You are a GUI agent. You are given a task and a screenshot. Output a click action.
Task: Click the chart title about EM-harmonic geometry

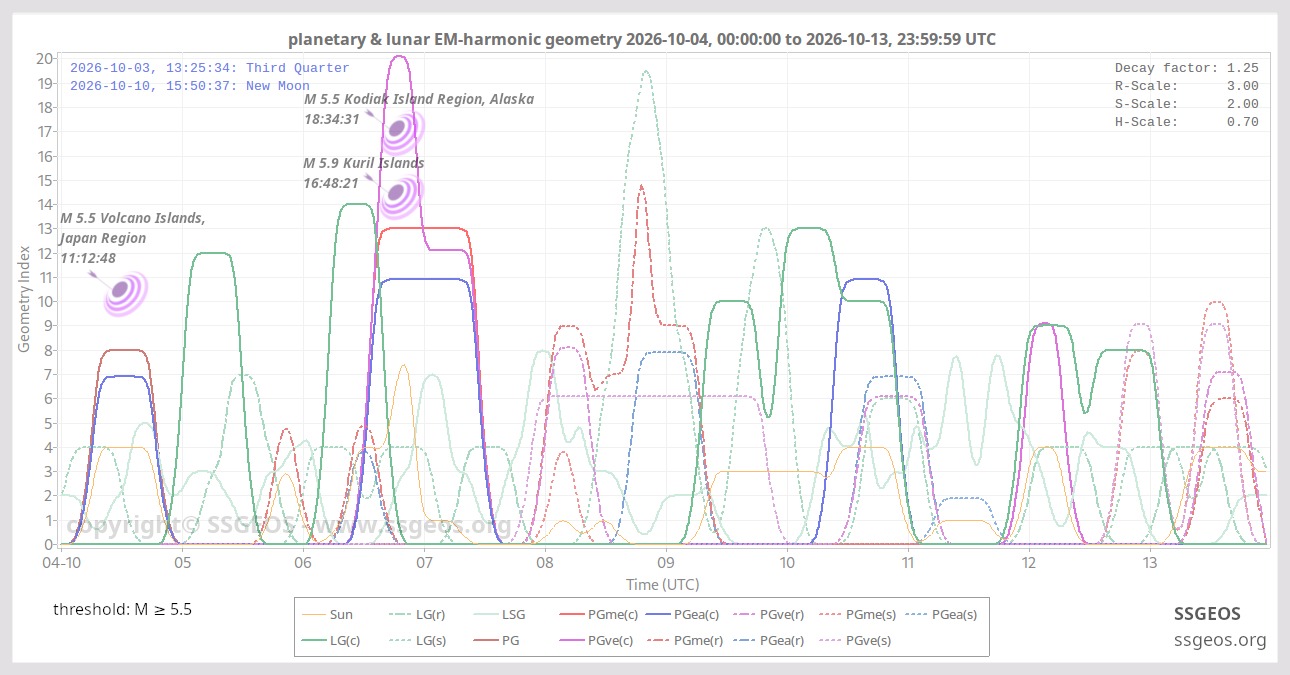click(x=642, y=39)
